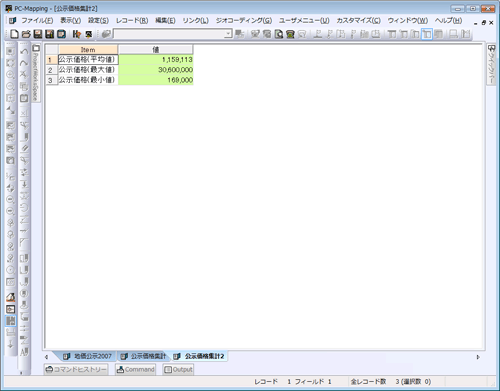Viewport: 500px width, 391px height.
Task: Open a file via the folder icon
Action: (26, 34)
